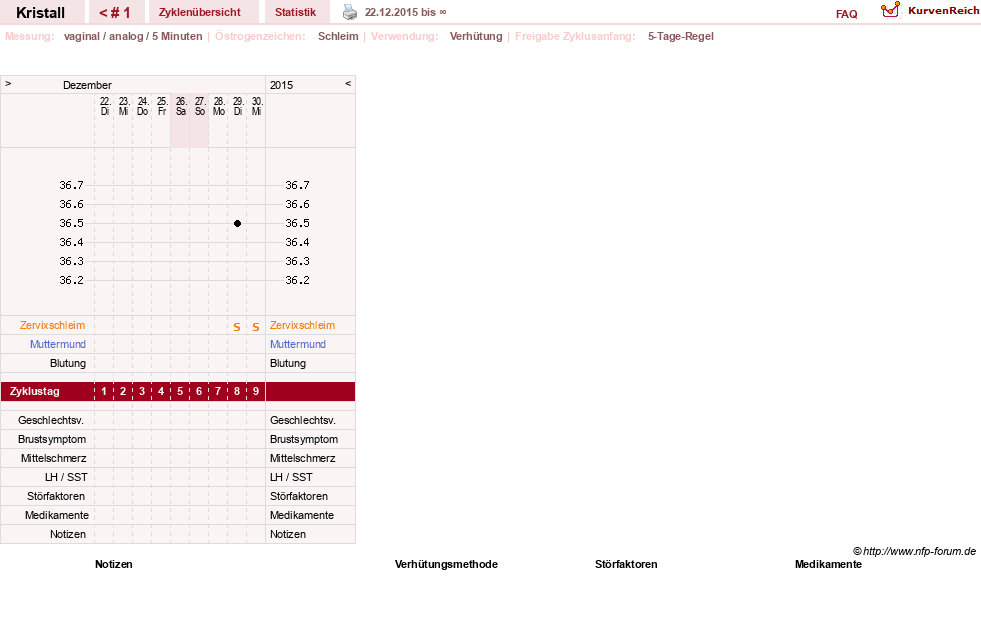
Task: Click the bottom Medikamente heading
Action: (828, 564)
